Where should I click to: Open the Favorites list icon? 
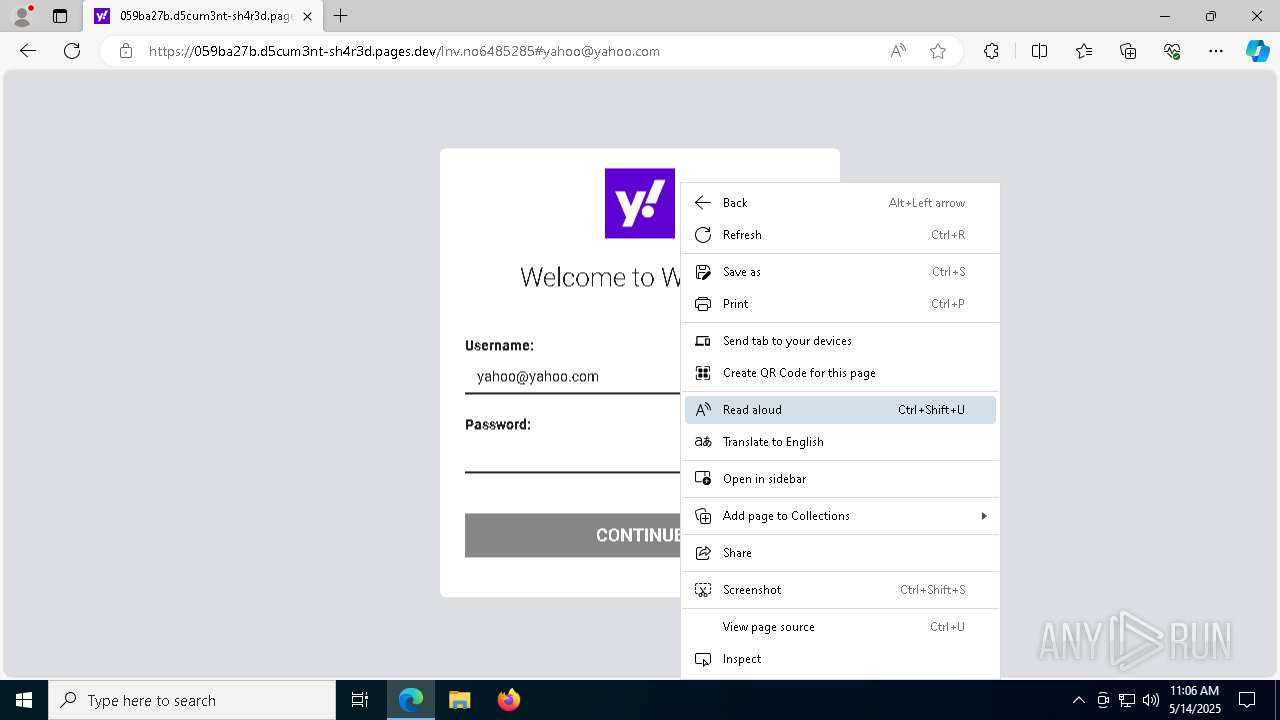(1084, 51)
